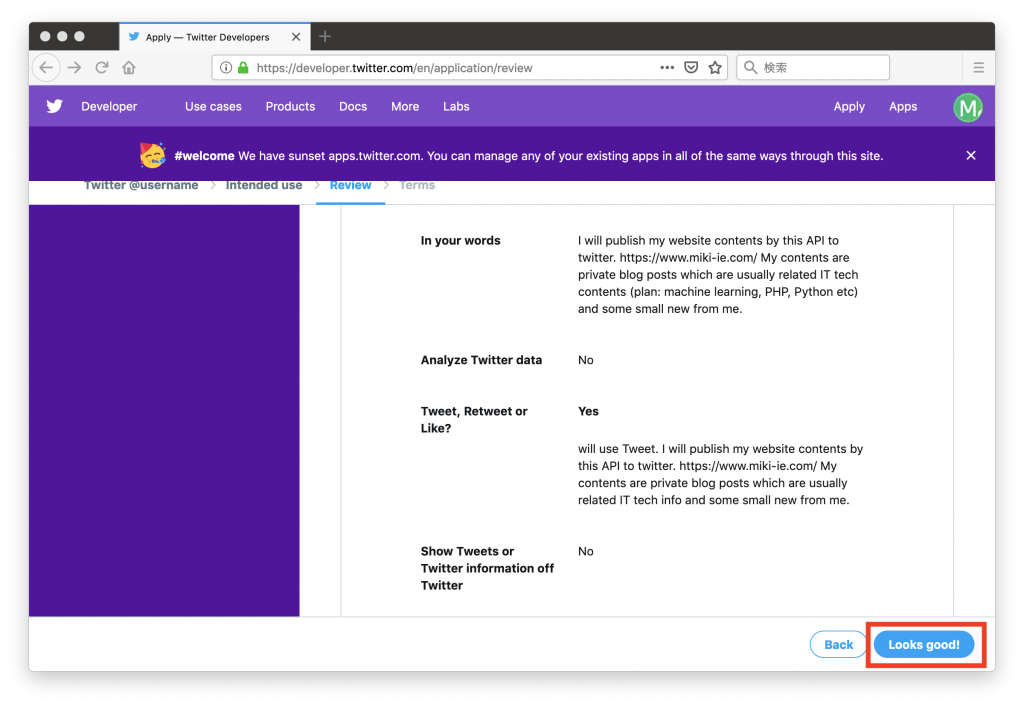The height and width of the screenshot is (707, 1024).
Task: Open the Use cases menu
Action: [213, 107]
